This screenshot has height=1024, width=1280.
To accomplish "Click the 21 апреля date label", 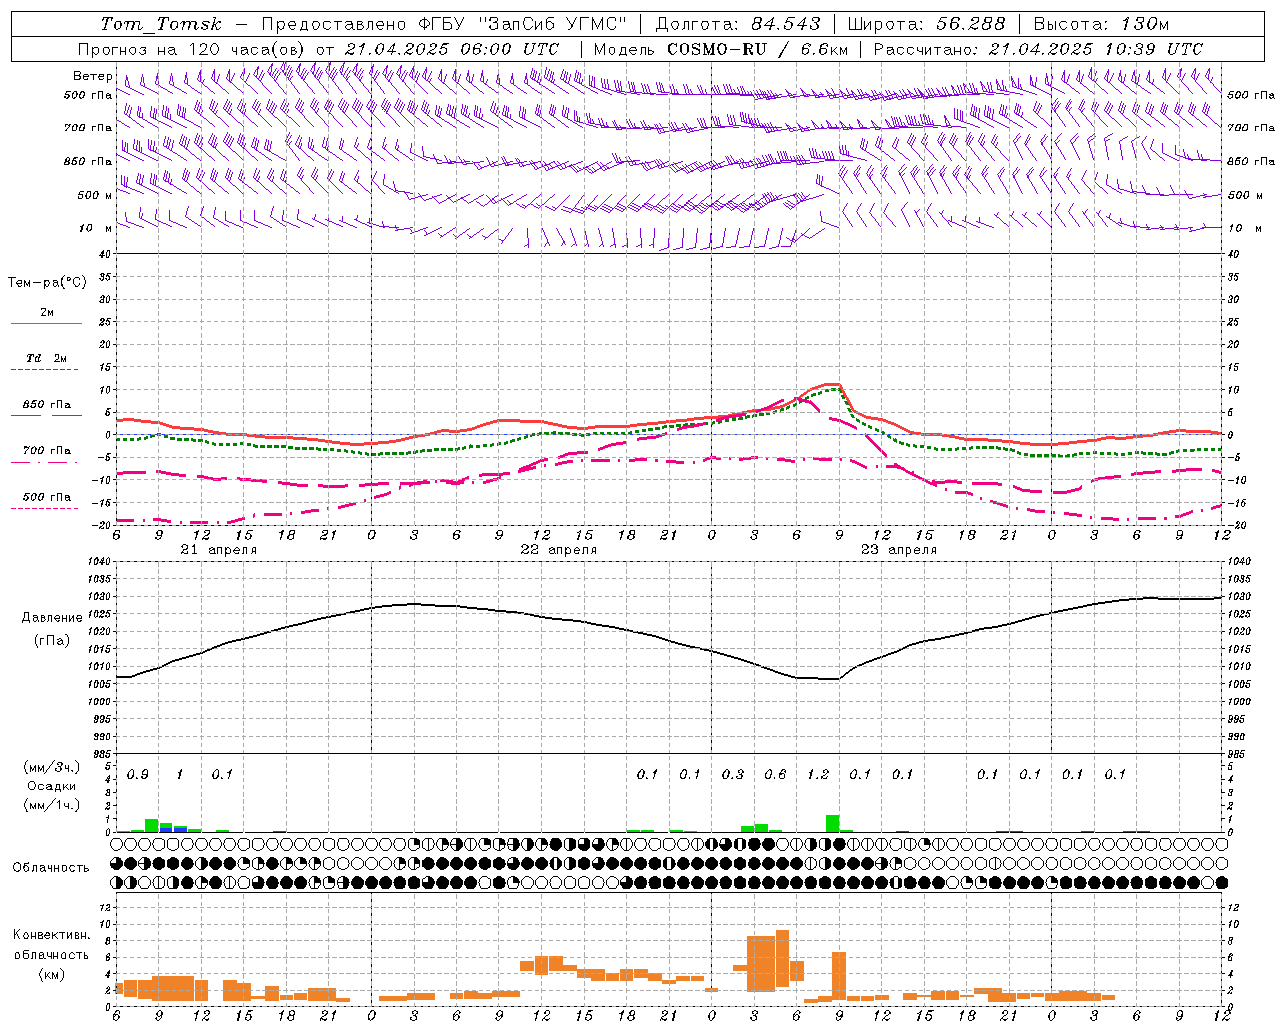I will pos(218,550).
